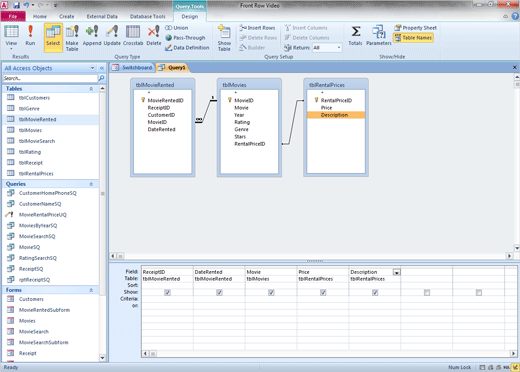Click the Undo icon in quick access toolbar
Viewport: 520px width, 372px height.
[26, 5]
